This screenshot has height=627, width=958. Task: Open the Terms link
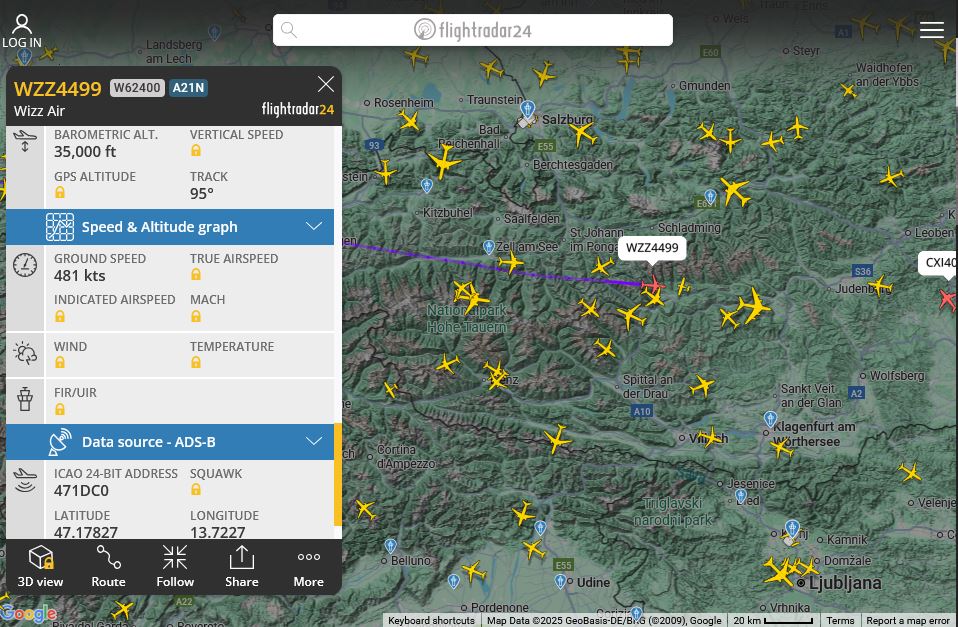point(840,621)
